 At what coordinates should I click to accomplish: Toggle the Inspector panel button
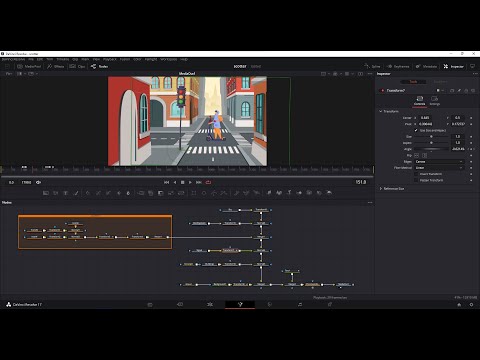(x=454, y=66)
